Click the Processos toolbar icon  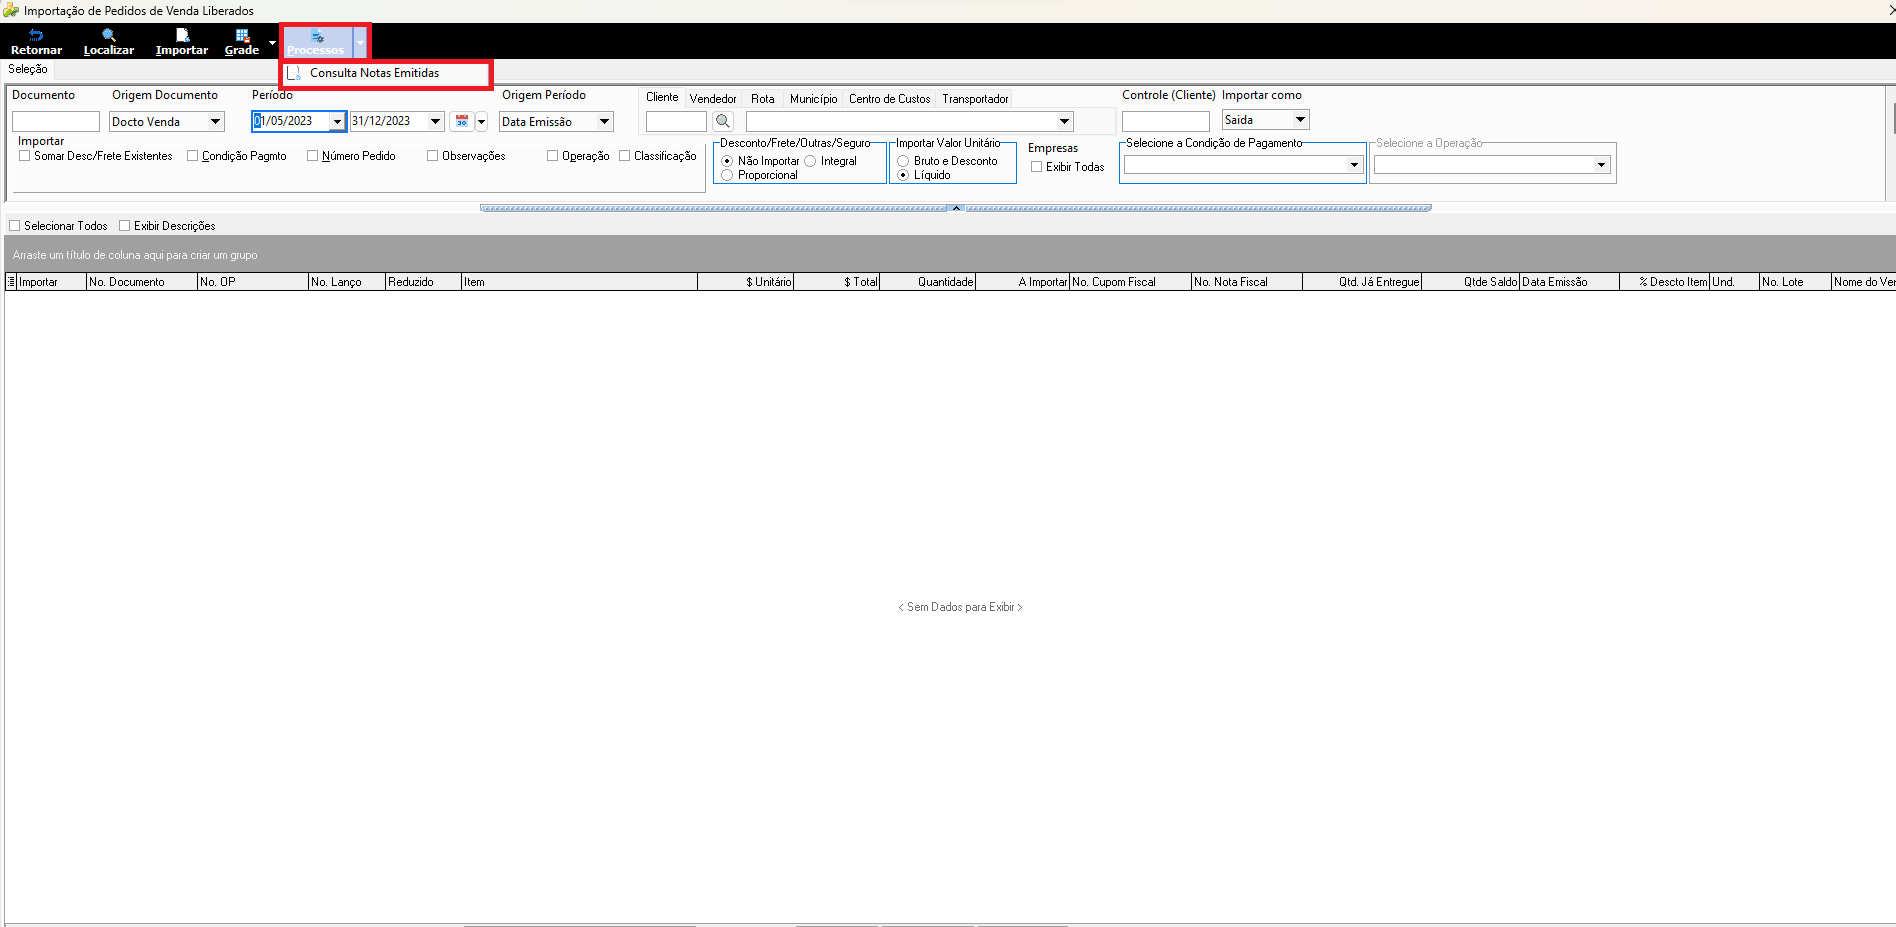point(317,37)
